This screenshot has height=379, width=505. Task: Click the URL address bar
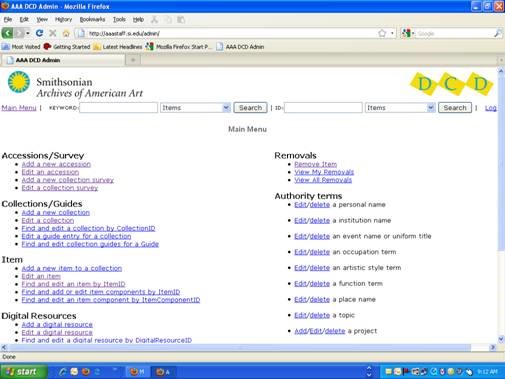pyautogui.click(x=230, y=33)
